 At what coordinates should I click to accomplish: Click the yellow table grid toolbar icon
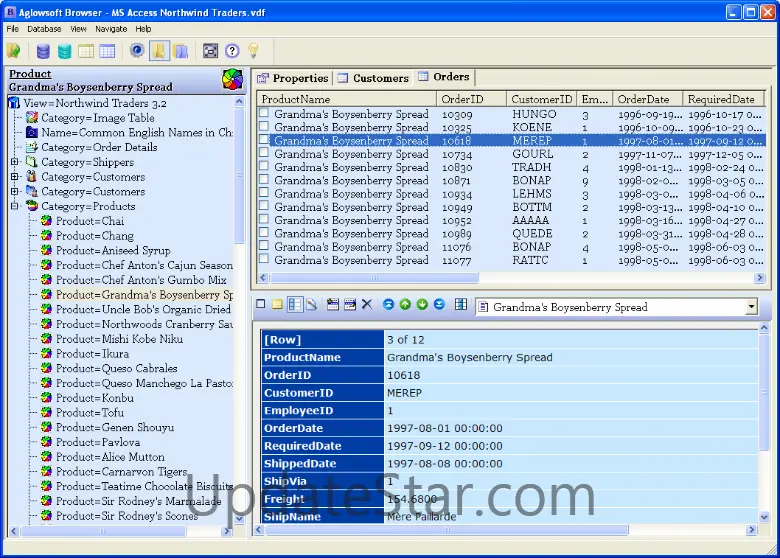click(x=86, y=51)
